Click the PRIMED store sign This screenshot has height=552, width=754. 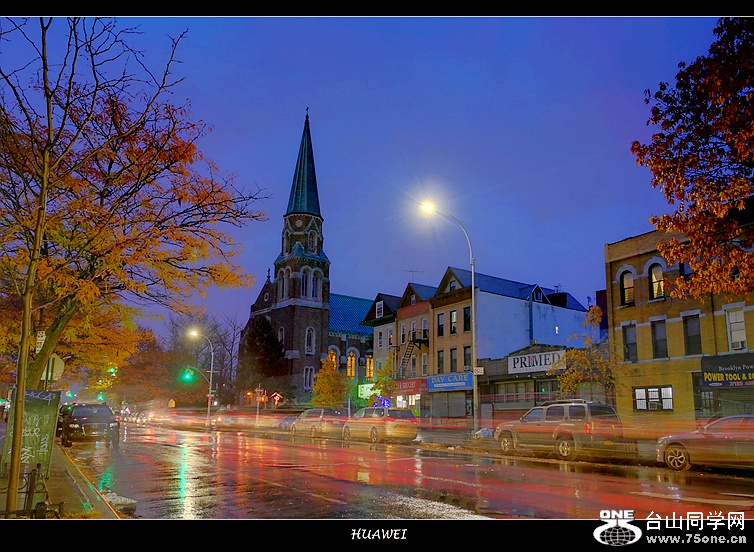(535, 362)
